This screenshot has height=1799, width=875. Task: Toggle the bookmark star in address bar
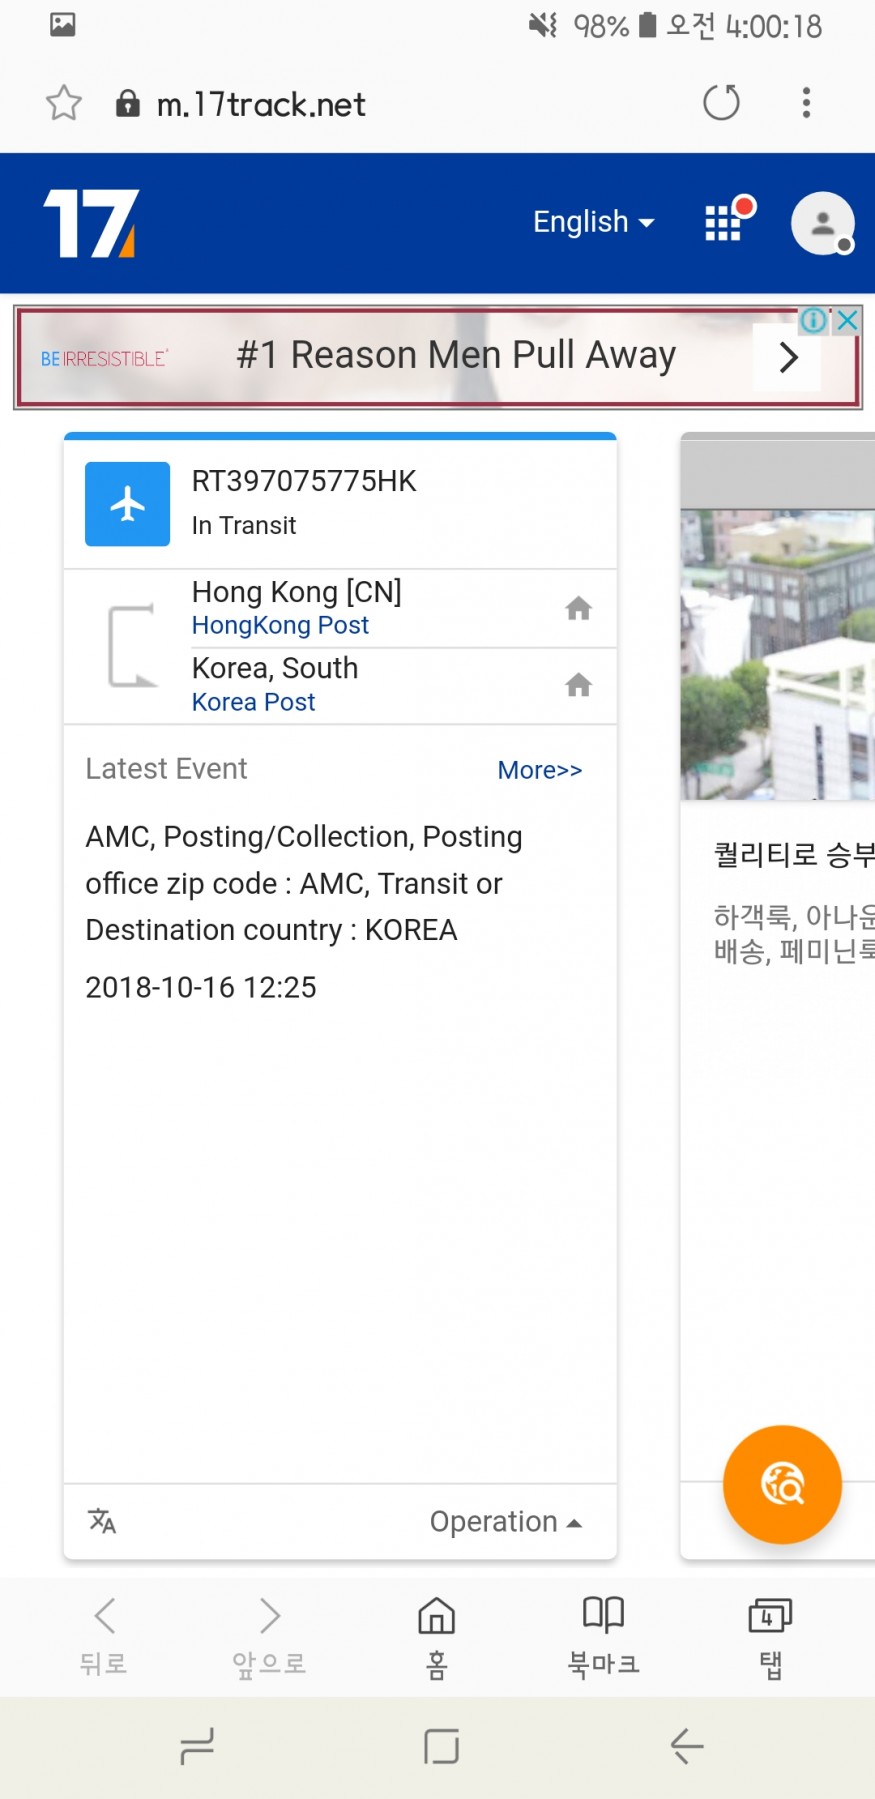64,103
